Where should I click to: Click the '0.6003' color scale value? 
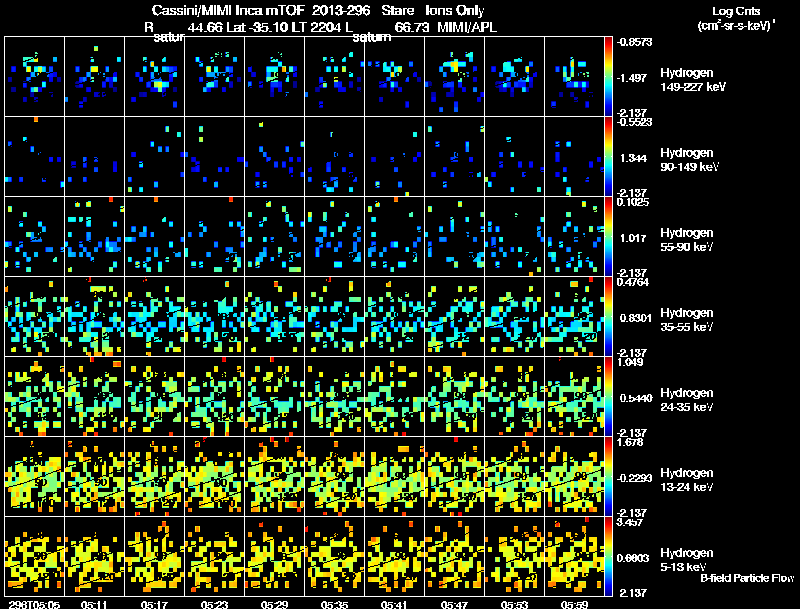click(633, 559)
